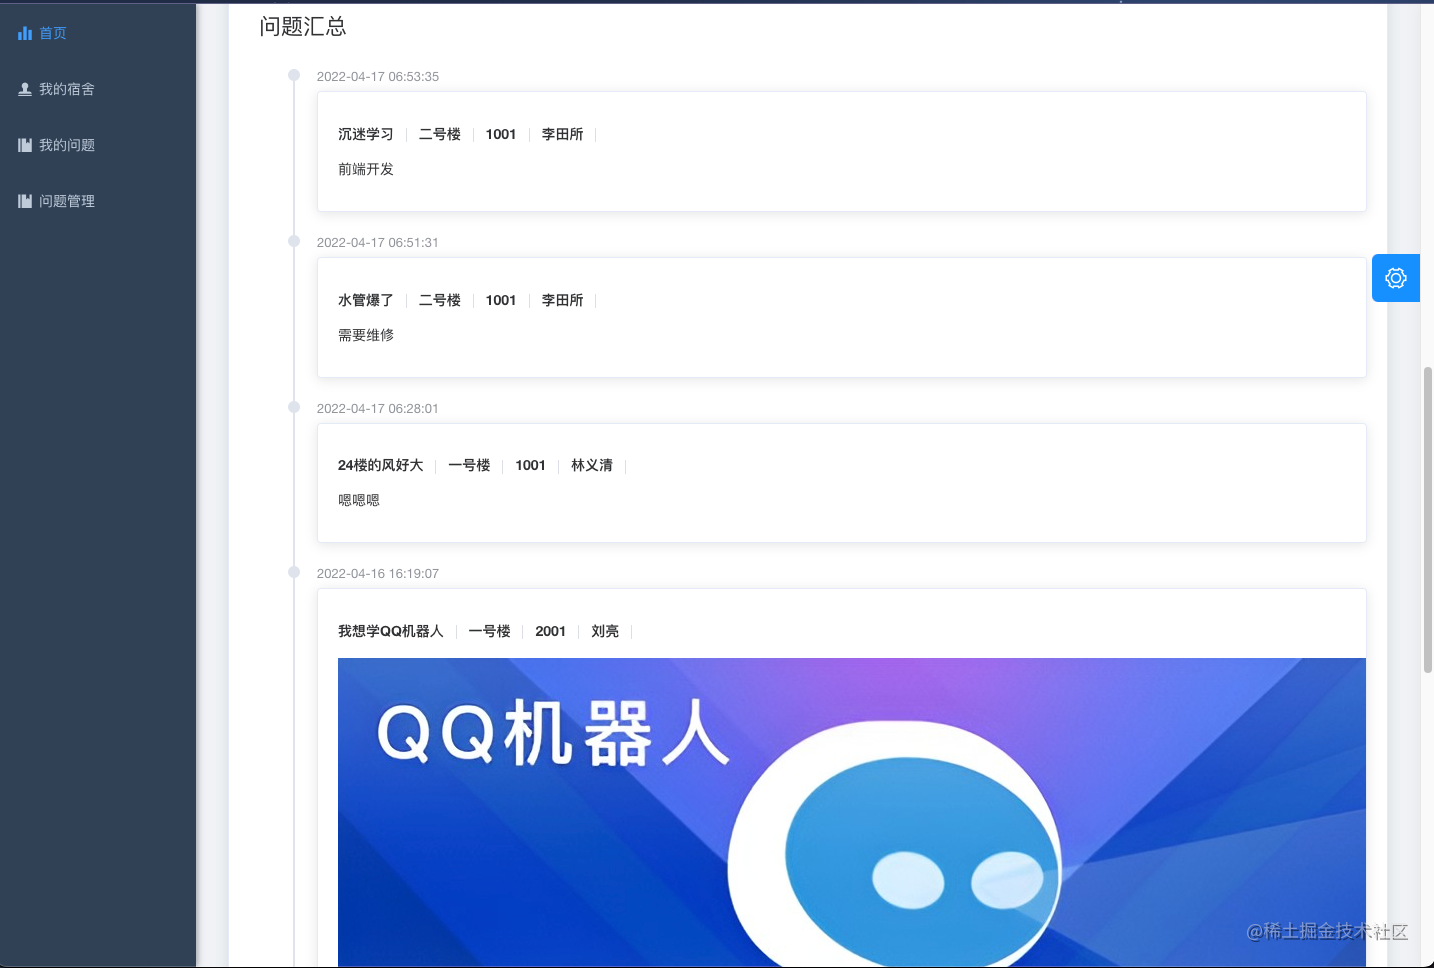Click the chart icon beside 问题管理

pos(25,201)
